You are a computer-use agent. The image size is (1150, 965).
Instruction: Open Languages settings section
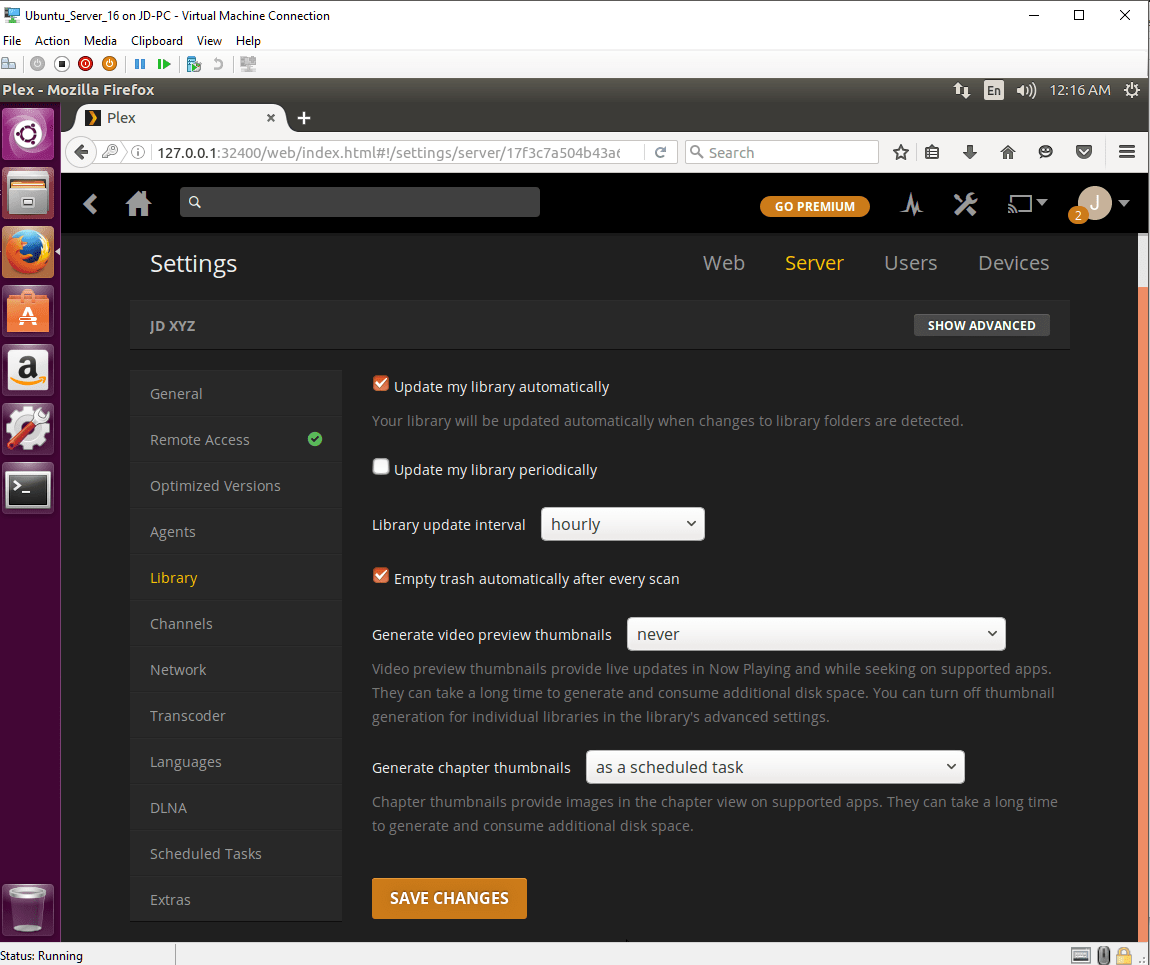coord(235,762)
